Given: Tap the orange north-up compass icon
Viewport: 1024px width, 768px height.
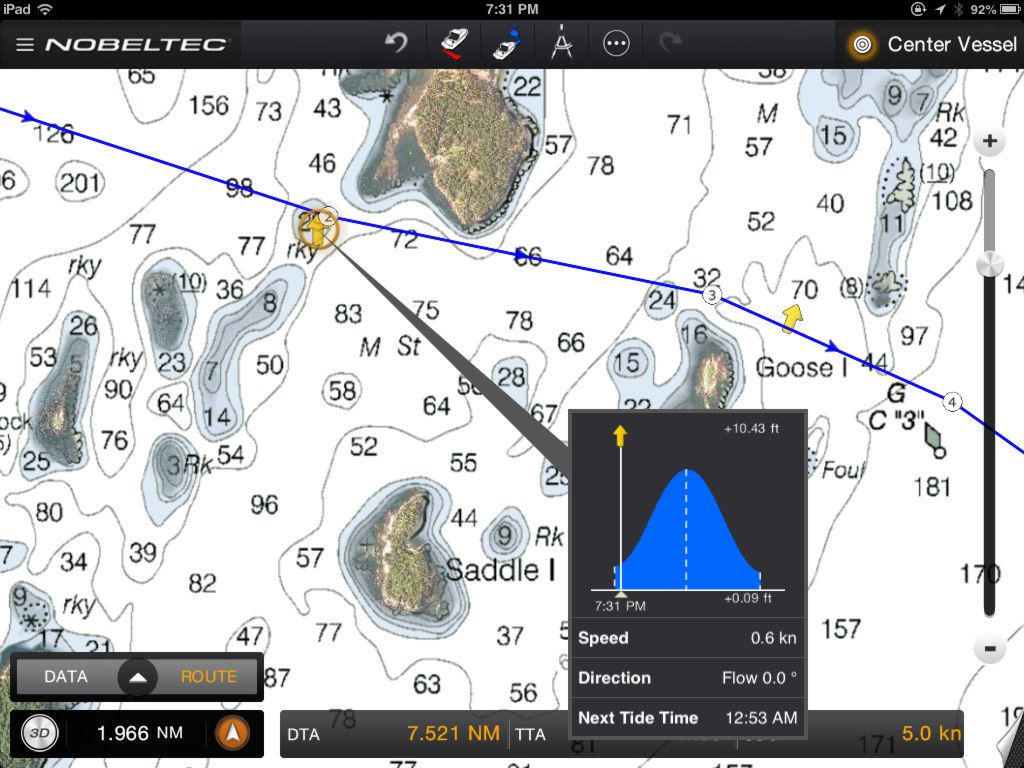Looking at the screenshot, I should pos(232,733).
